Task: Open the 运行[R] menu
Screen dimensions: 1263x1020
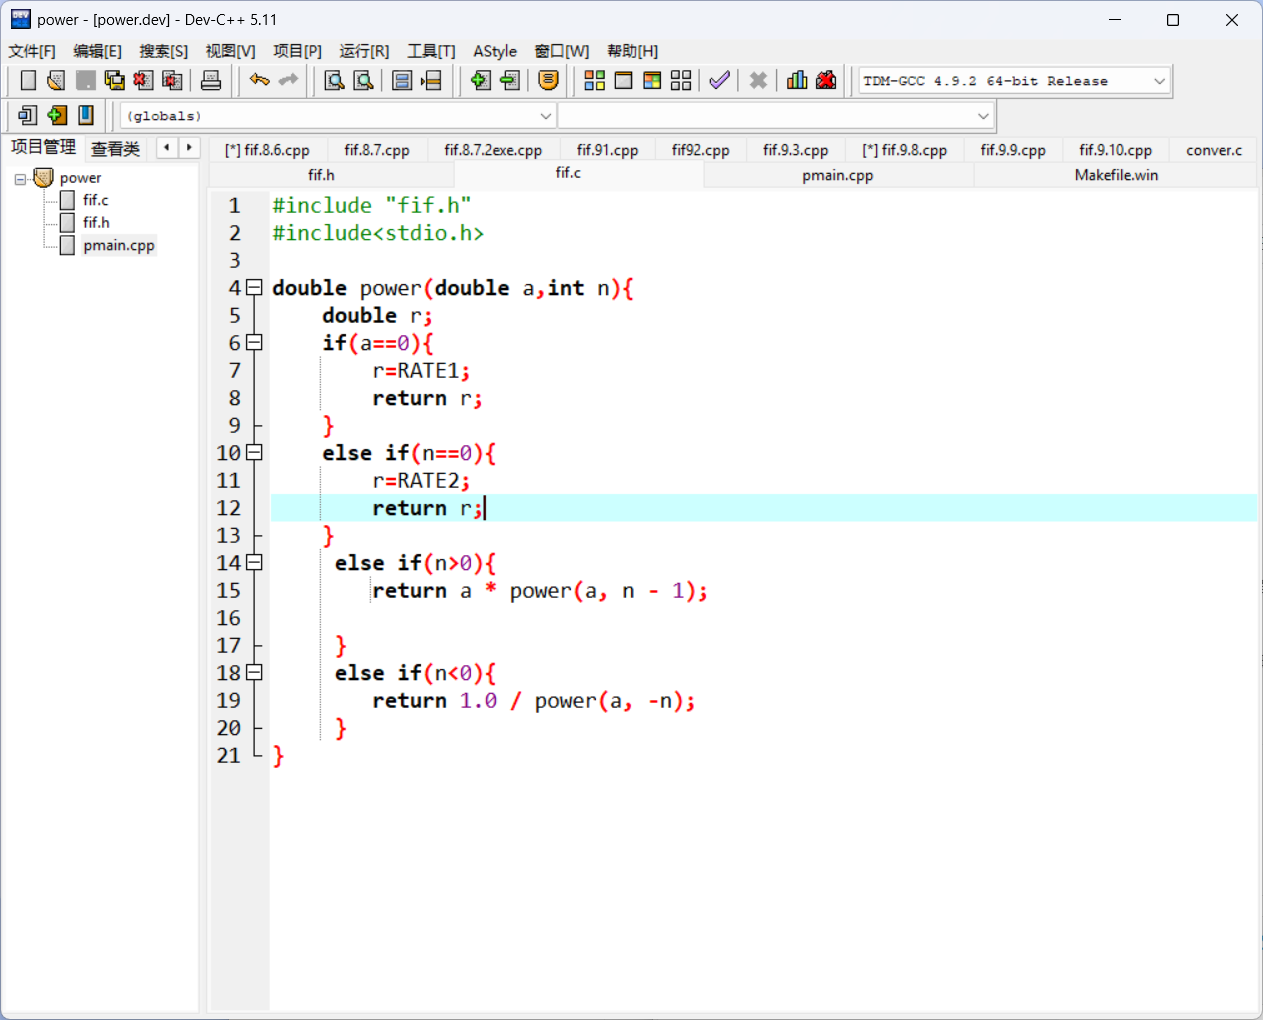Action: [364, 51]
